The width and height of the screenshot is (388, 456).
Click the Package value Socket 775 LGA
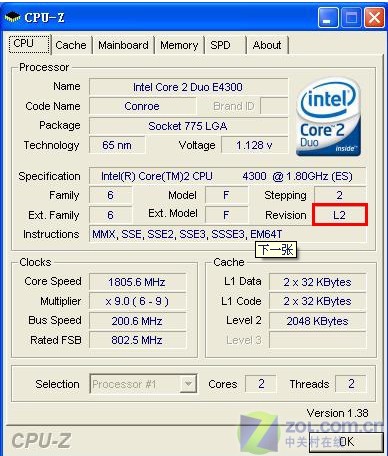tap(188, 126)
